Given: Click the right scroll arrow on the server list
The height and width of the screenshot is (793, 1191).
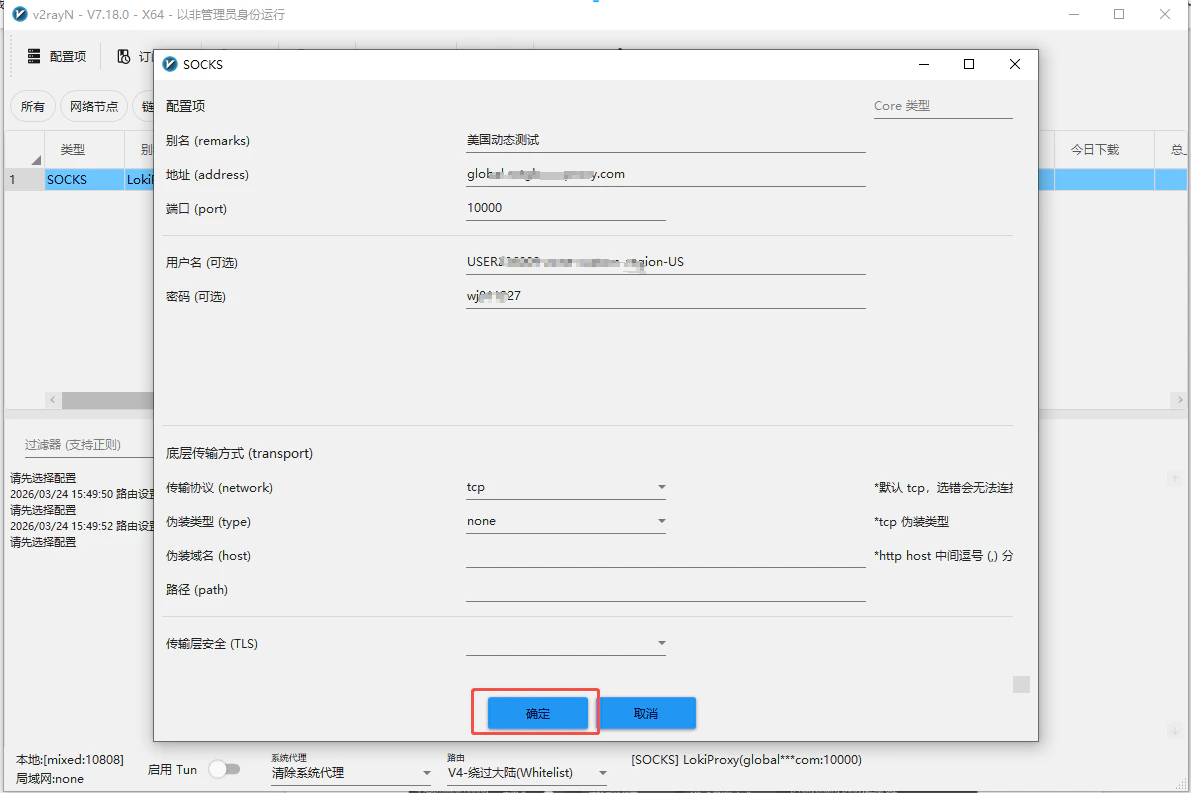Looking at the screenshot, I should tap(1180, 399).
